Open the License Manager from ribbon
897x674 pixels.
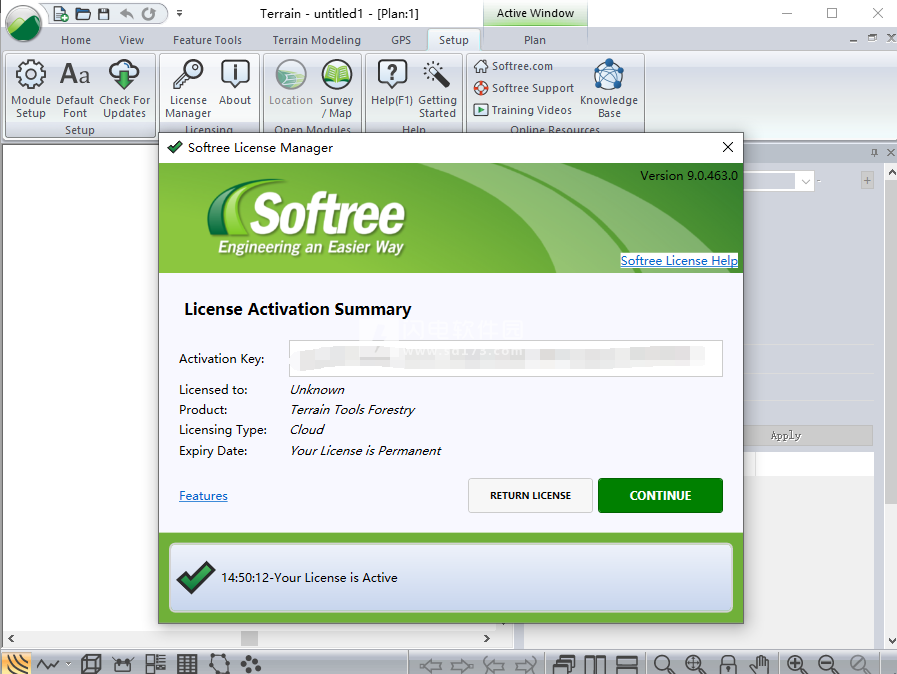tap(188, 89)
